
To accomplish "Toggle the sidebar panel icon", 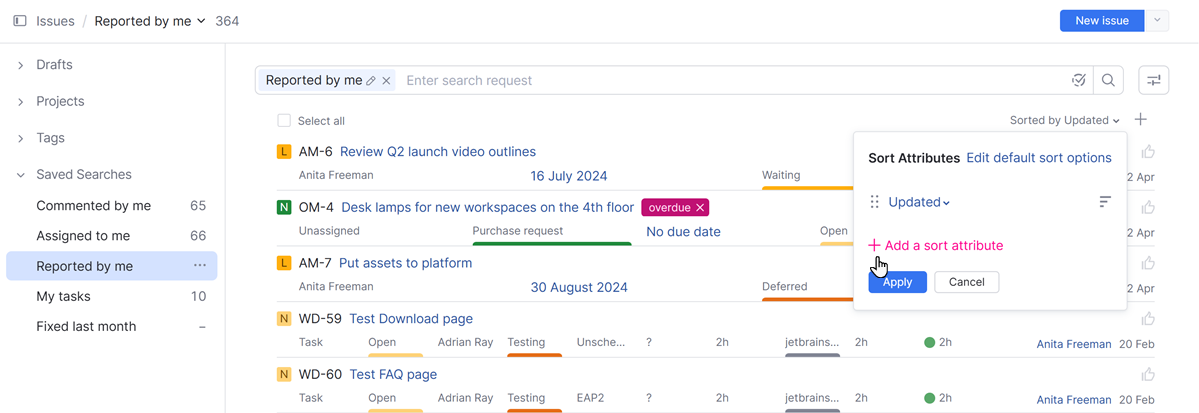I will pos(19,21).
